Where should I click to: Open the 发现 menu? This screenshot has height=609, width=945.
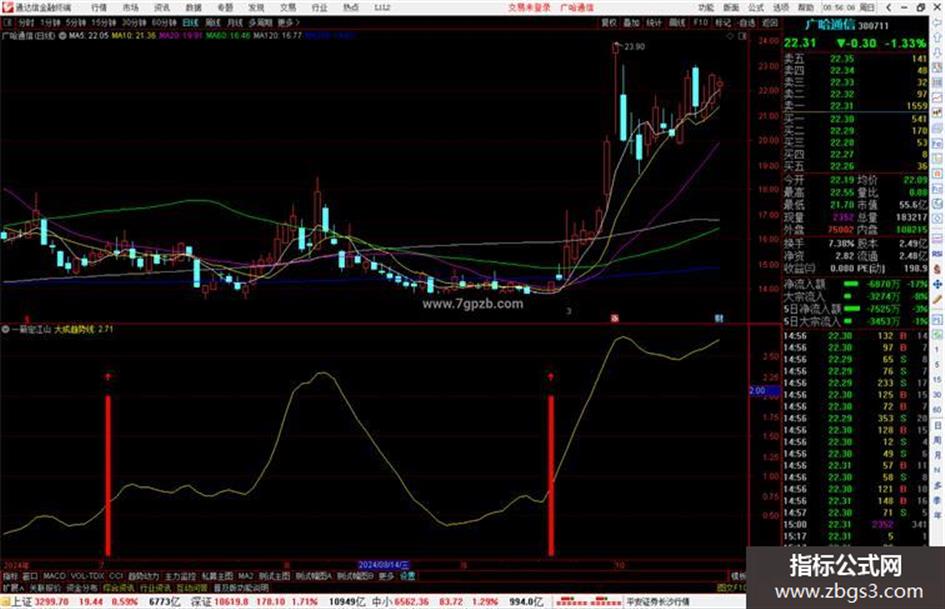tap(256, 7)
